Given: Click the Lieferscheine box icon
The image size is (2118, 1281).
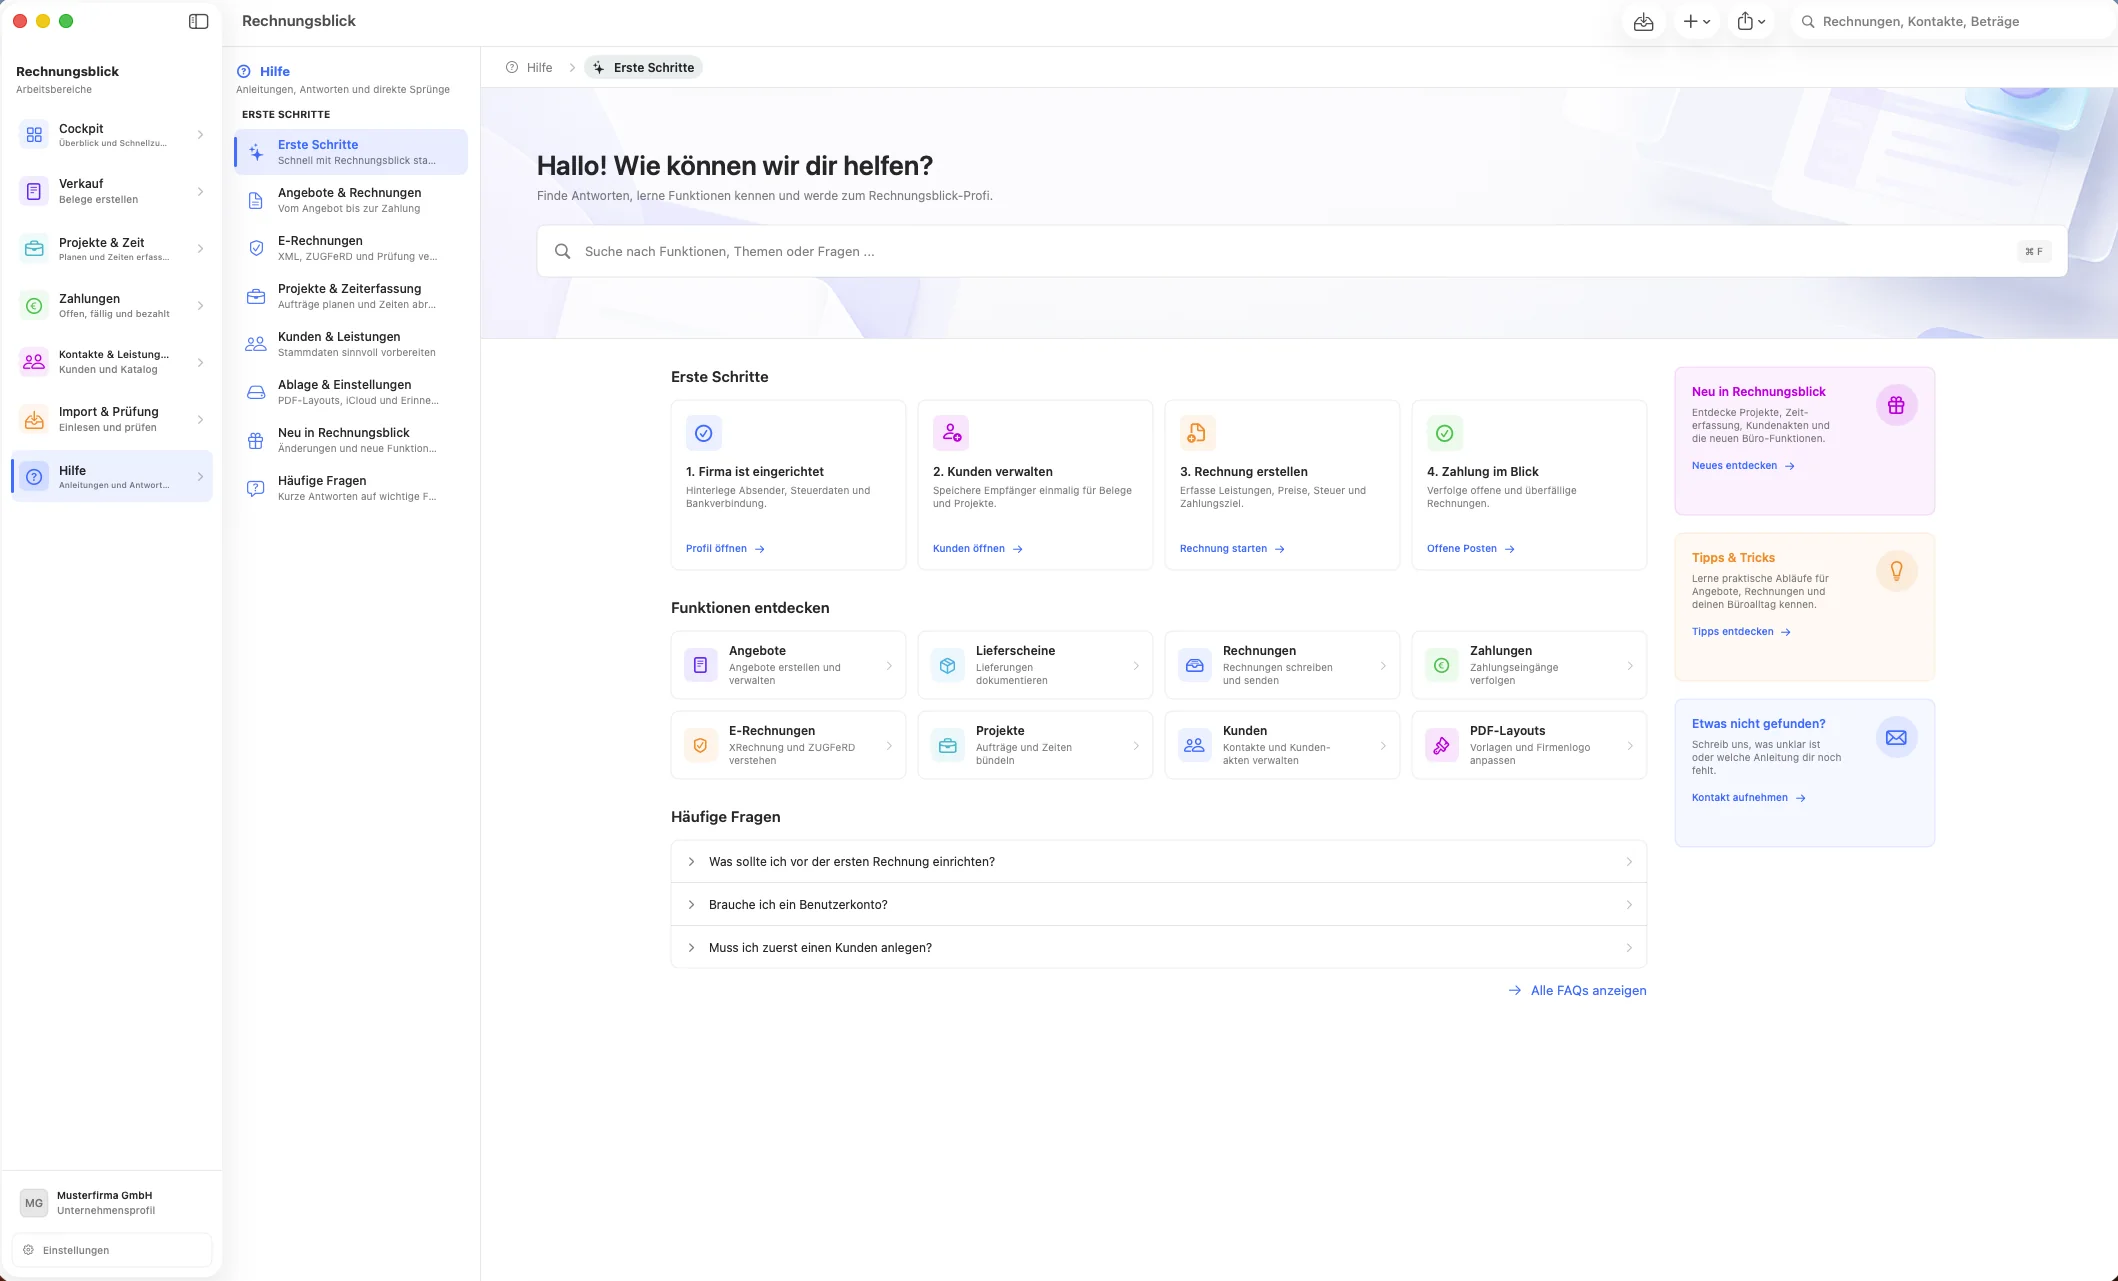Looking at the screenshot, I should tap(948, 665).
